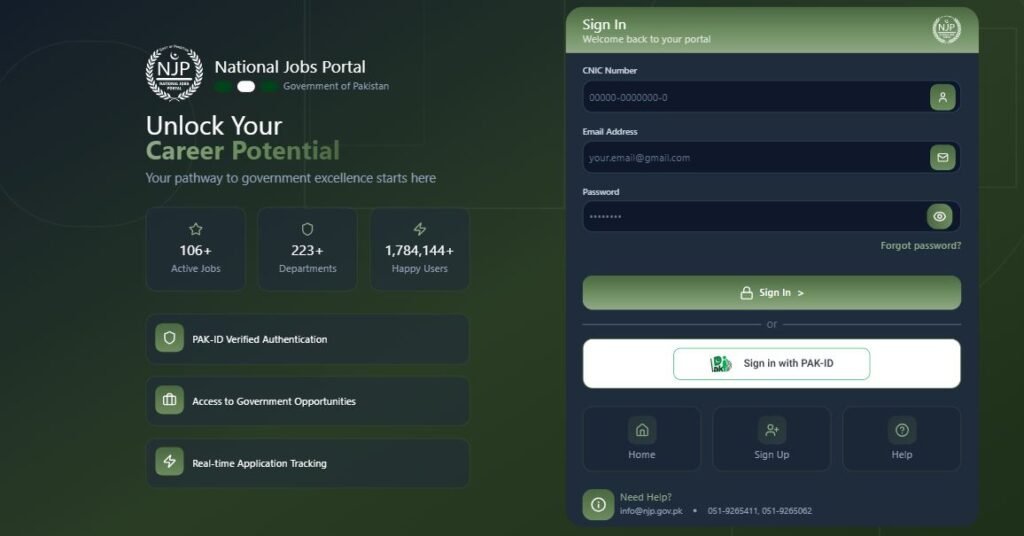The width and height of the screenshot is (1024, 536).
Task: Focus the Password input field
Action: (754, 217)
